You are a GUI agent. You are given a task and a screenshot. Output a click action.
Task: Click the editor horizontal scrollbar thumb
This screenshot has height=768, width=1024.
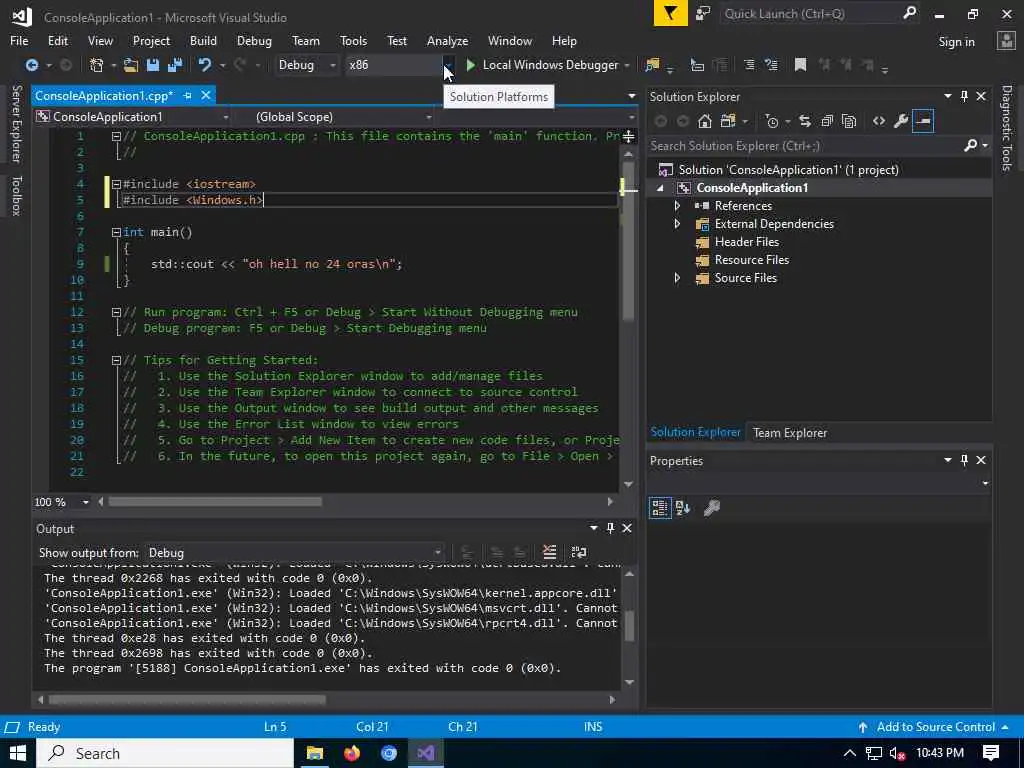click(215, 502)
